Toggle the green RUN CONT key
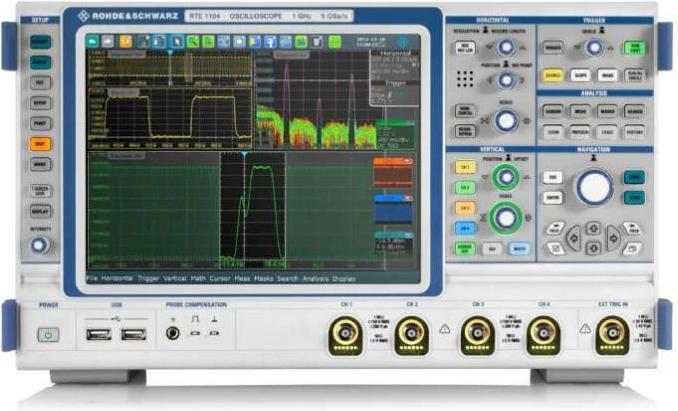Viewport: 678px width, 411px height. [634, 48]
